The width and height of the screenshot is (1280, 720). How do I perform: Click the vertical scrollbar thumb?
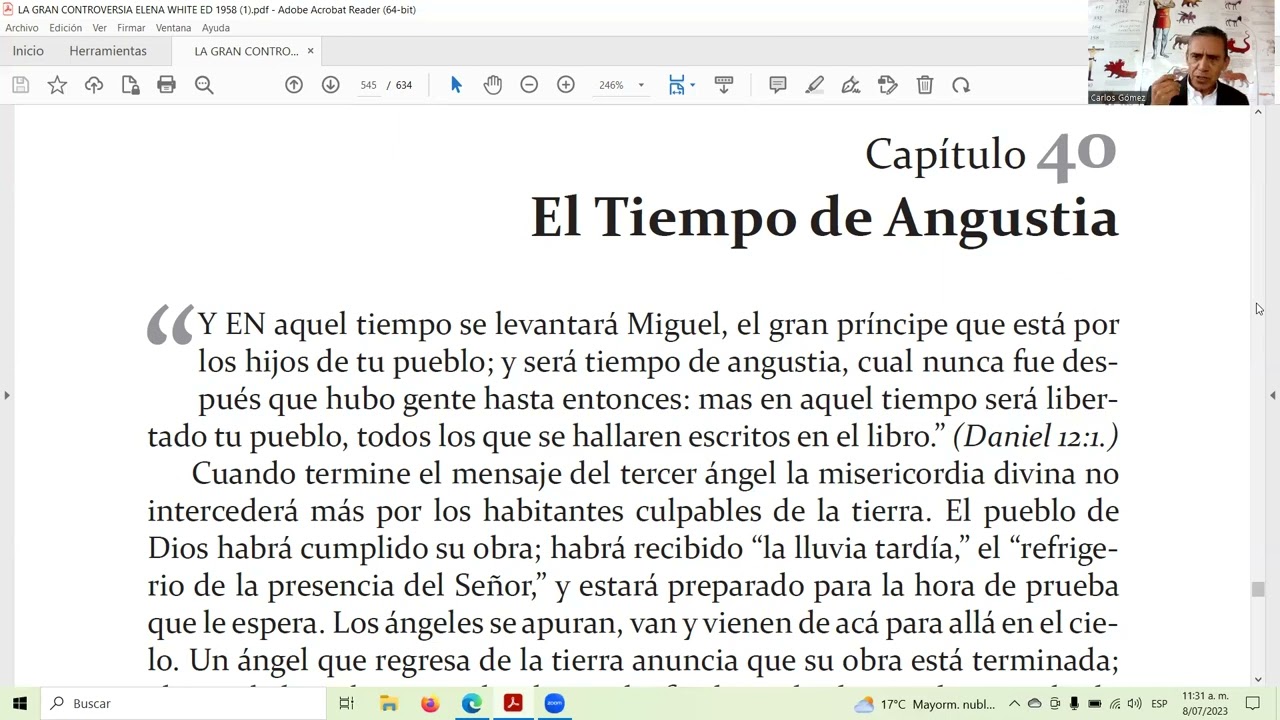pyautogui.click(x=1258, y=590)
